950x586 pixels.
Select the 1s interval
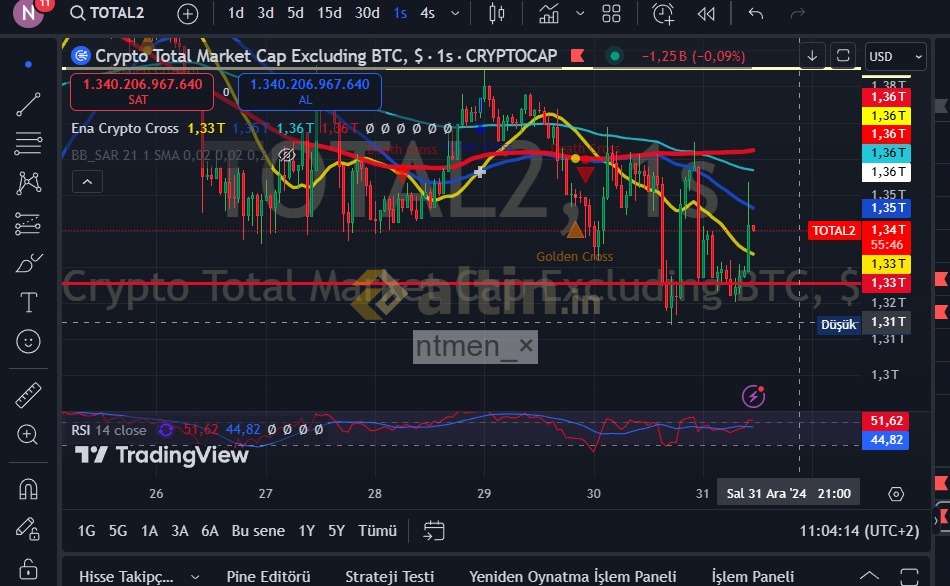(400, 13)
